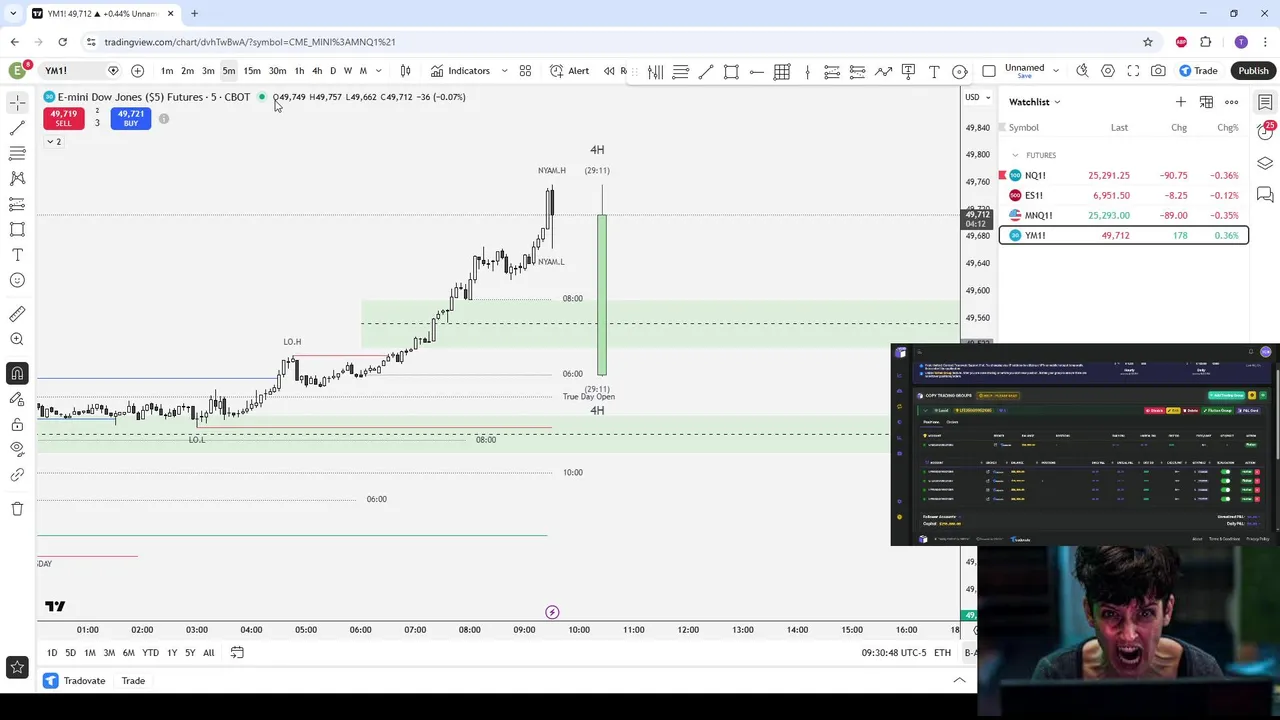Screen dimensions: 1280x720
Task: Set the chart range to YTD
Action: coord(150,653)
